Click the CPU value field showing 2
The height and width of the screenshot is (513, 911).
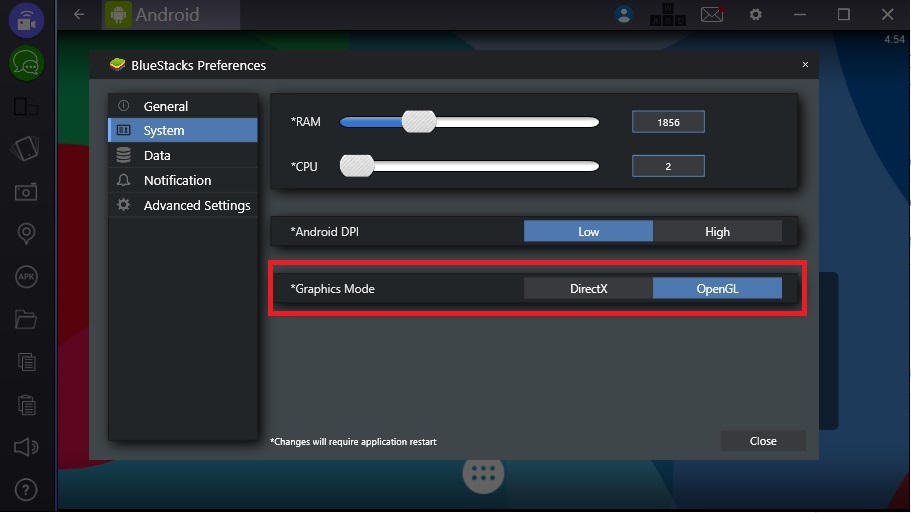(668, 166)
